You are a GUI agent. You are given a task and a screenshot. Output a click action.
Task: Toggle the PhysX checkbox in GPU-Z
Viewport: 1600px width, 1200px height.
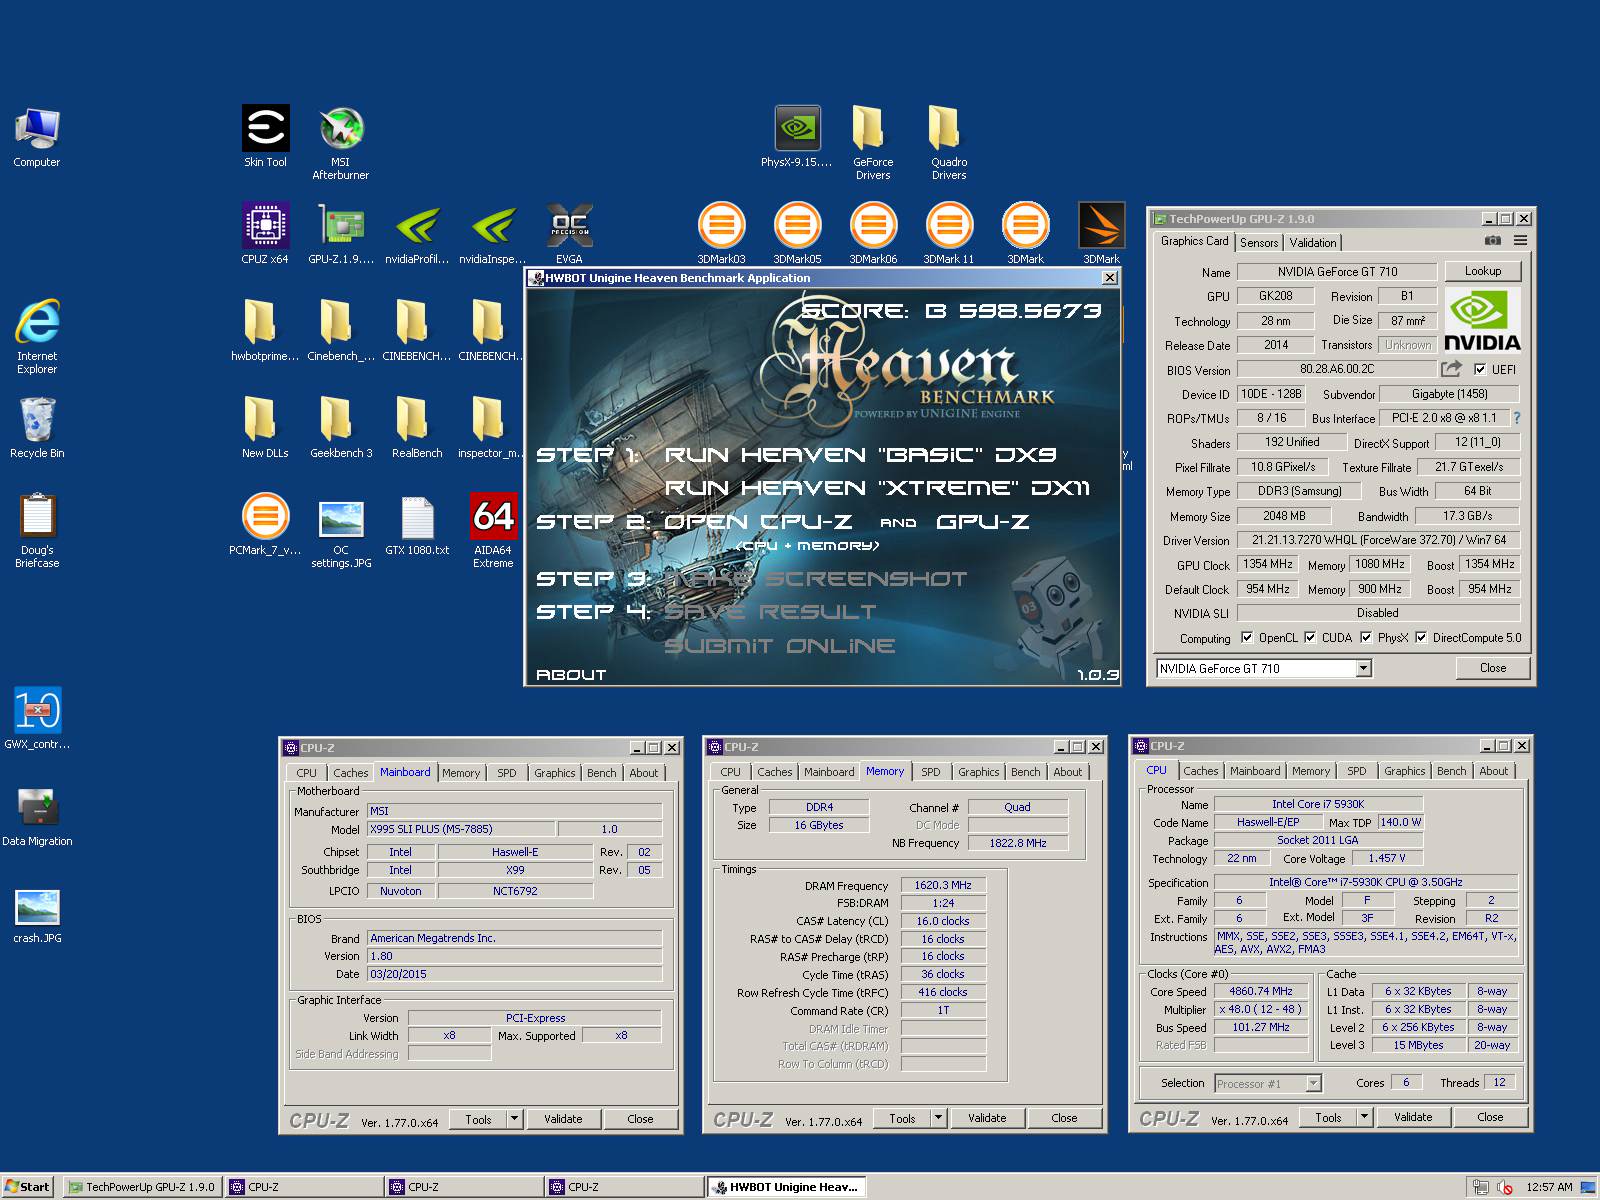[x=1366, y=637]
